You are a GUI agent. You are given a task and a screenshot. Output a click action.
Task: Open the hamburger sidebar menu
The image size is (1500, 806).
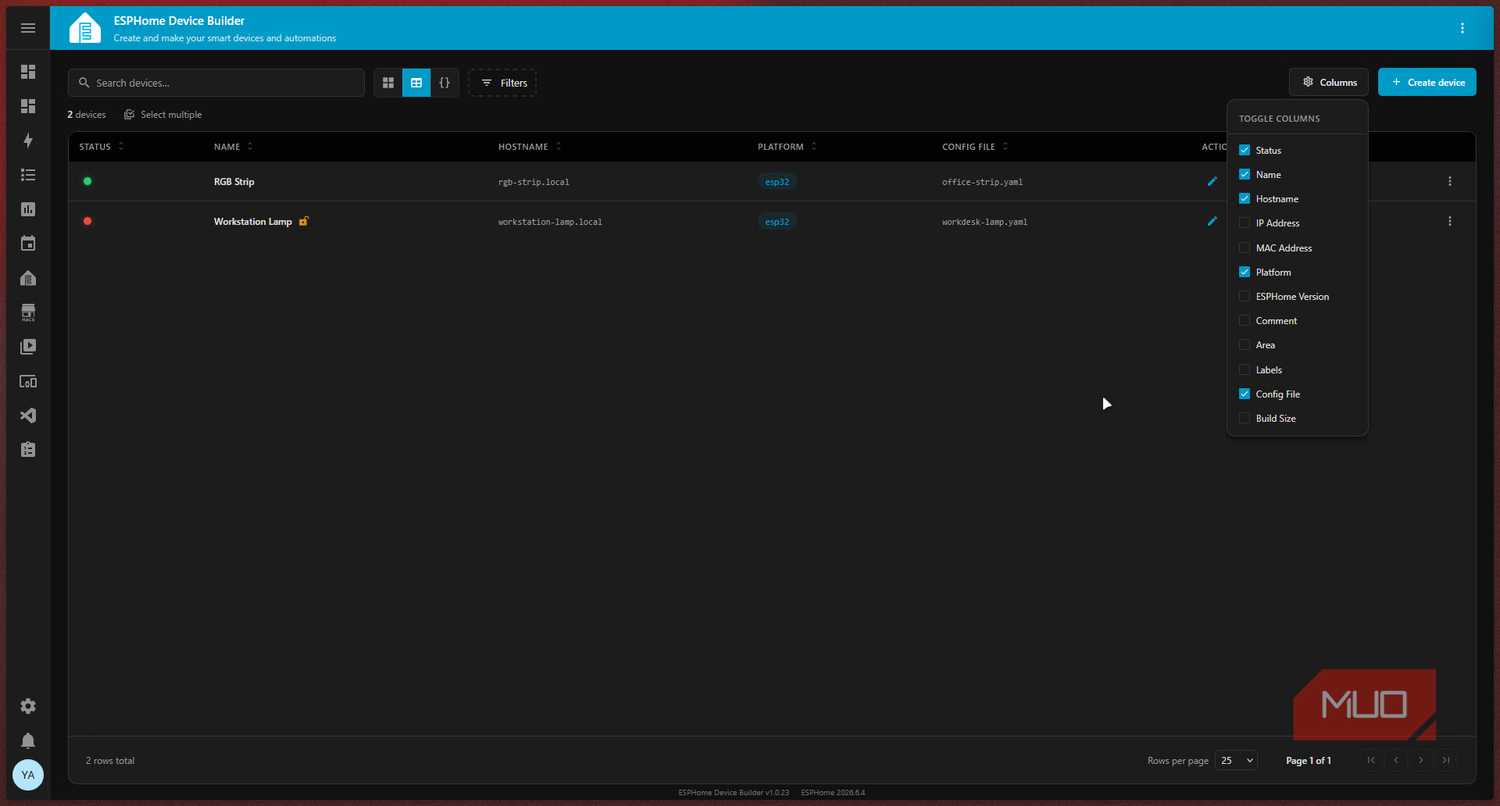pyautogui.click(x=28, y=28)
